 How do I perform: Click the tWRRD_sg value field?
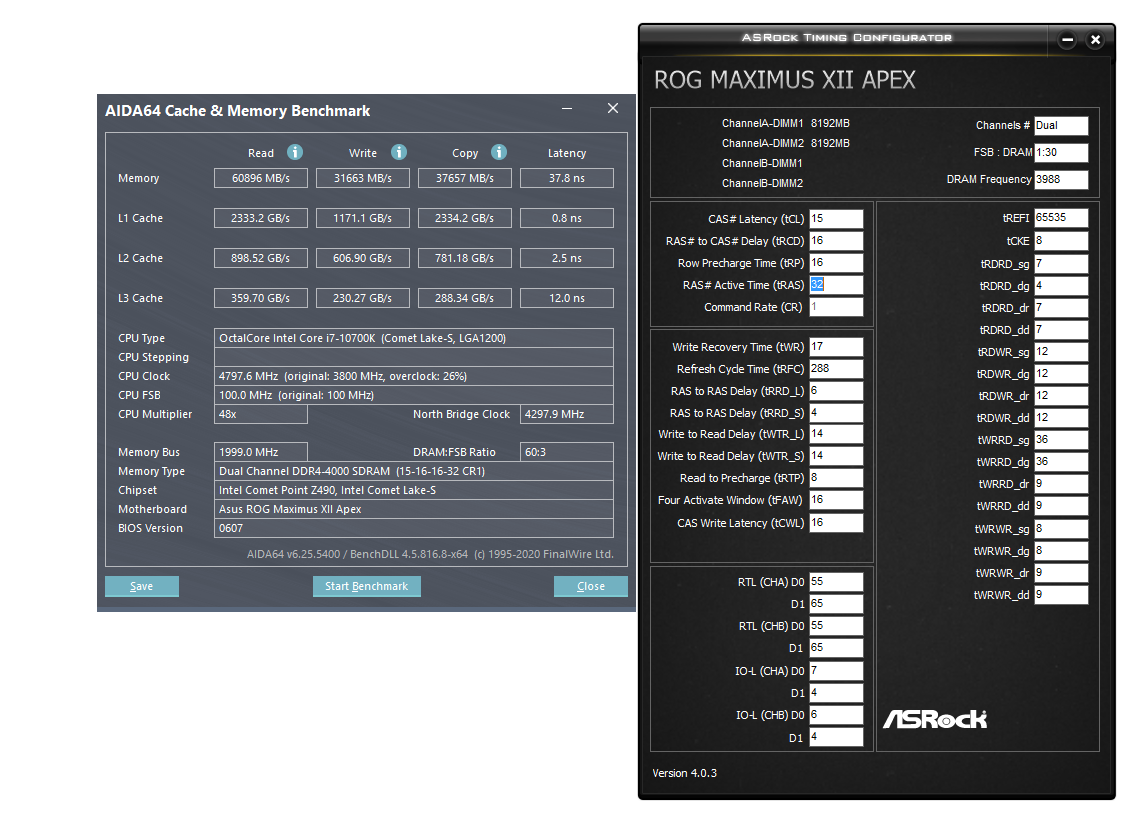[1061, 440]
